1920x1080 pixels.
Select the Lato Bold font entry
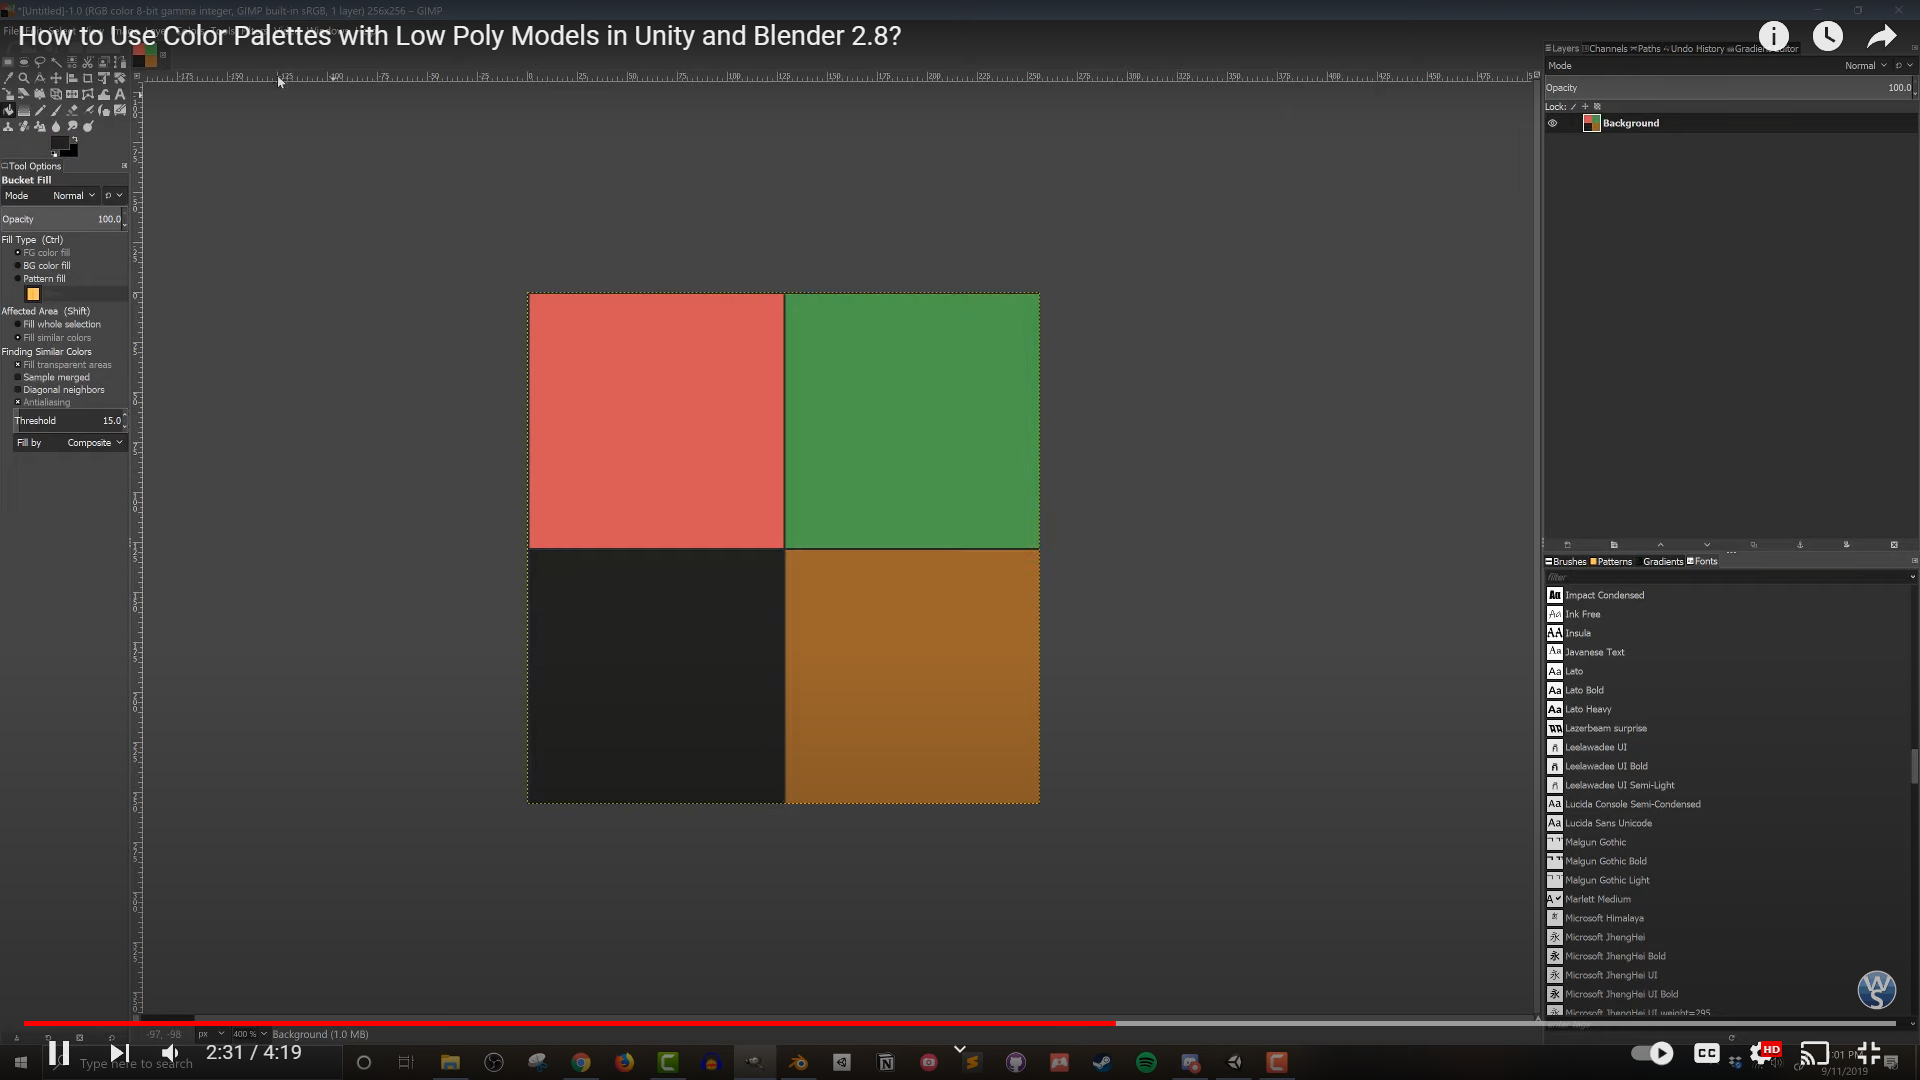pos(1584,691)
